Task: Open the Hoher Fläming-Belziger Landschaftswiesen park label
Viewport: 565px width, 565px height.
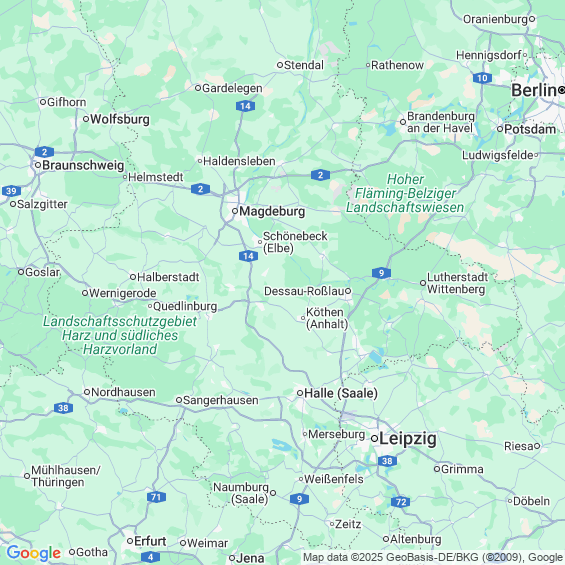Action: click(405, 193)
